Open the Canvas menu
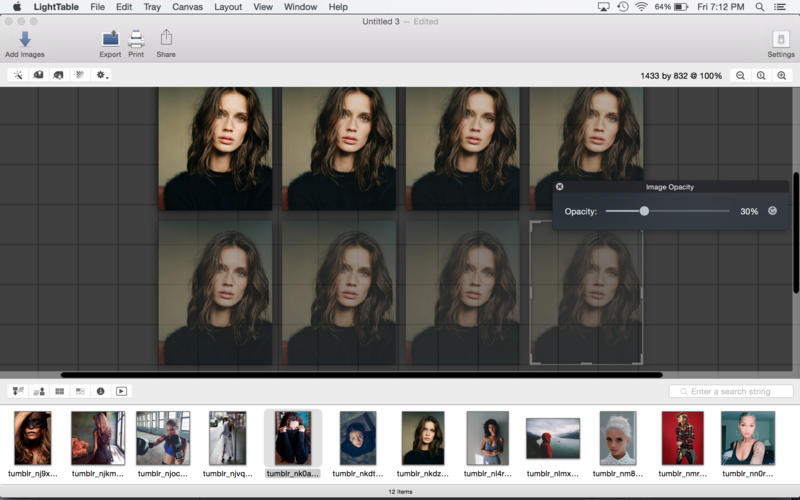800x500 pixels. click(x=187, y=7)
